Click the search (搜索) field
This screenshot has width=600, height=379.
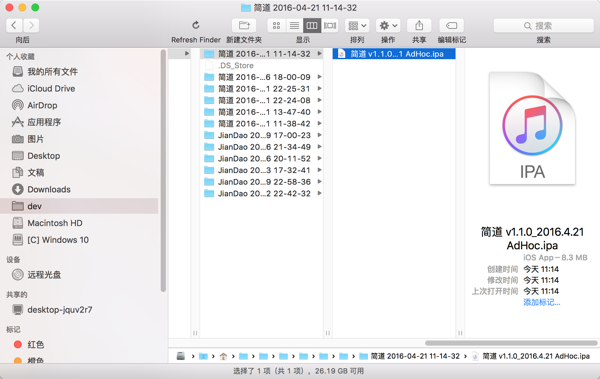pyautogui.click(x=543, y=26)
